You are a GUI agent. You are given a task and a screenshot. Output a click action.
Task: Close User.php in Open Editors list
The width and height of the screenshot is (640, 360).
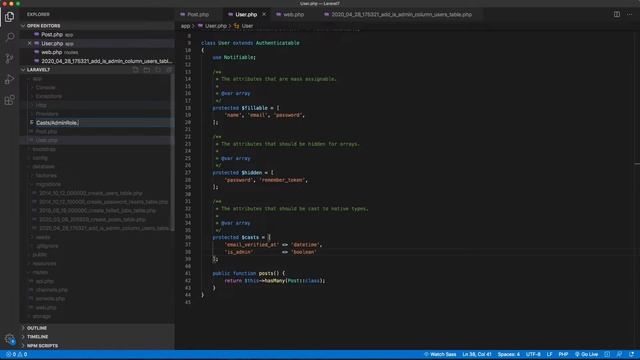(x=29, y=43)
